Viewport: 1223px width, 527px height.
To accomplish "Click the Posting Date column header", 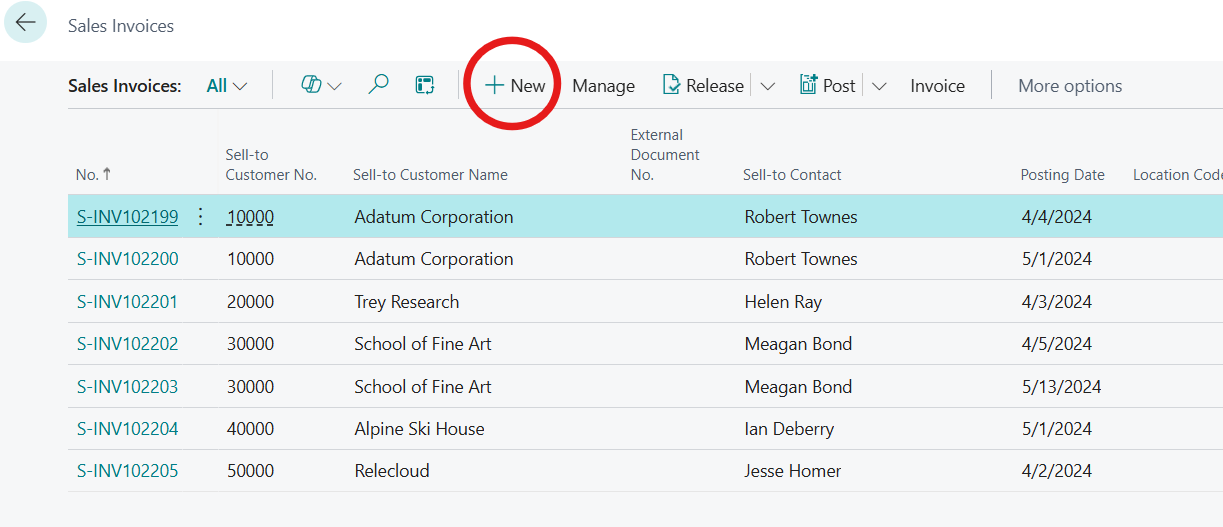I will pyautogui.click(x=1062, y=175).
